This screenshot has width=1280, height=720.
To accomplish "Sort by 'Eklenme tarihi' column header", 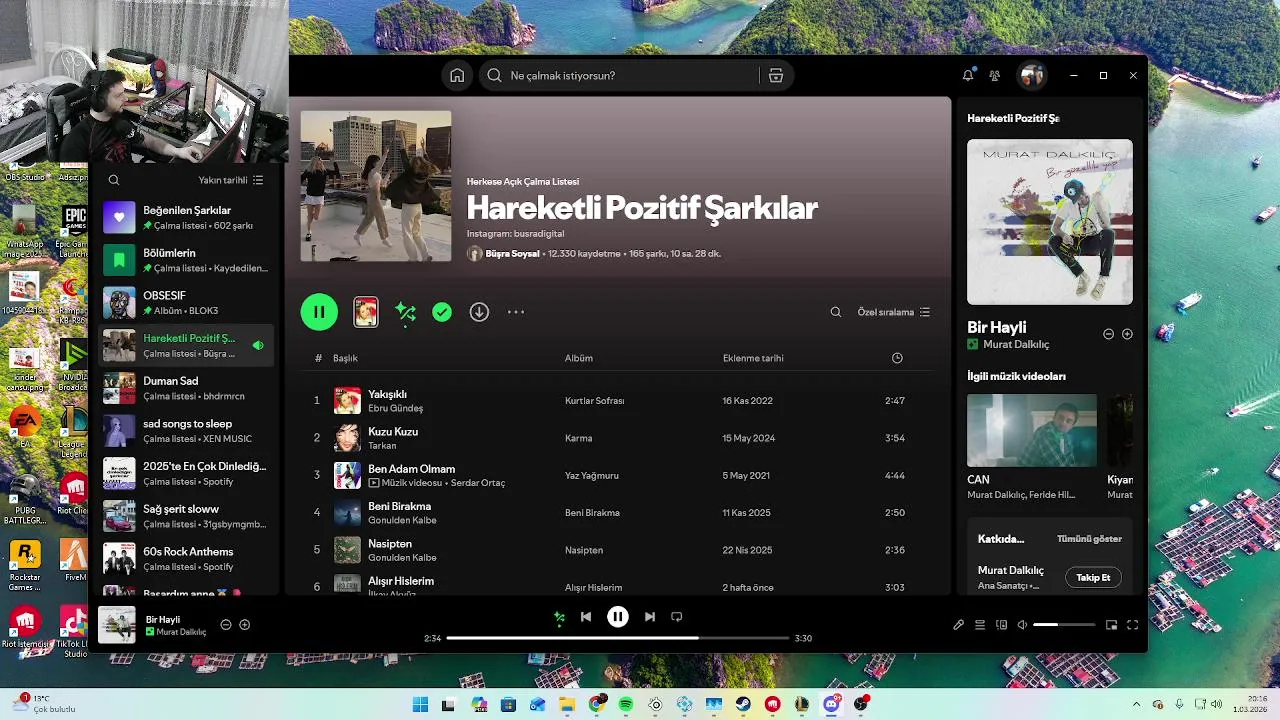I will pyautogui.click(x=753, y=358).
